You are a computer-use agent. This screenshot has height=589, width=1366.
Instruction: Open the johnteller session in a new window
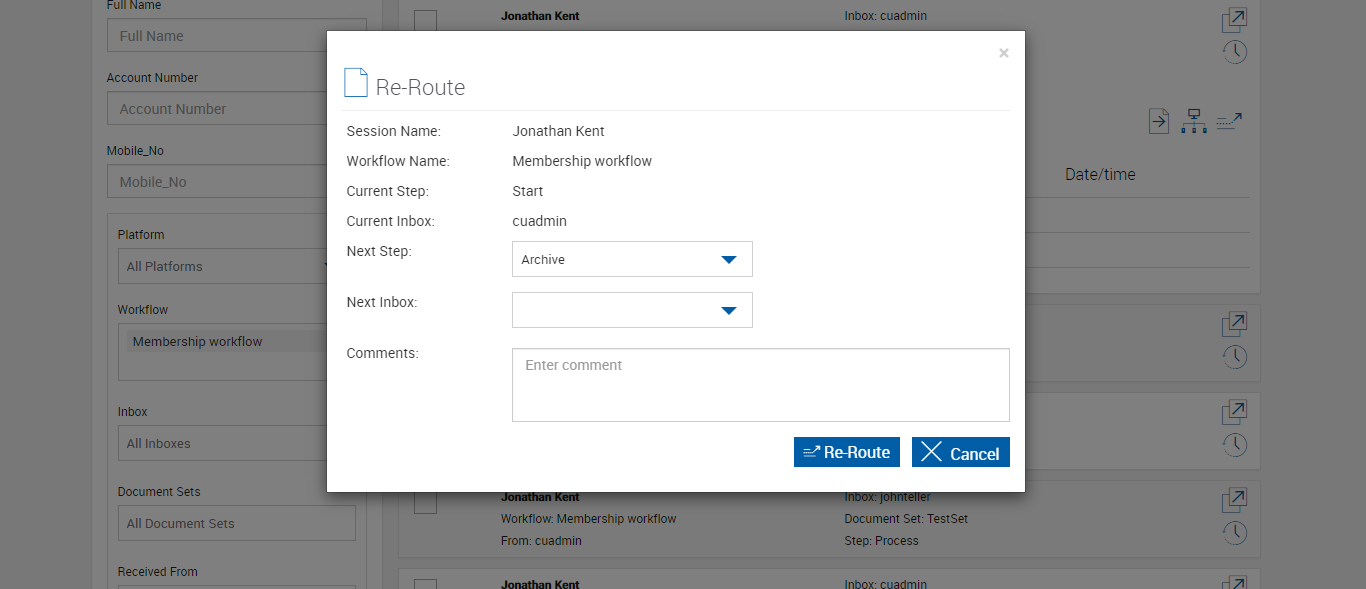[x=1235, y=500]
